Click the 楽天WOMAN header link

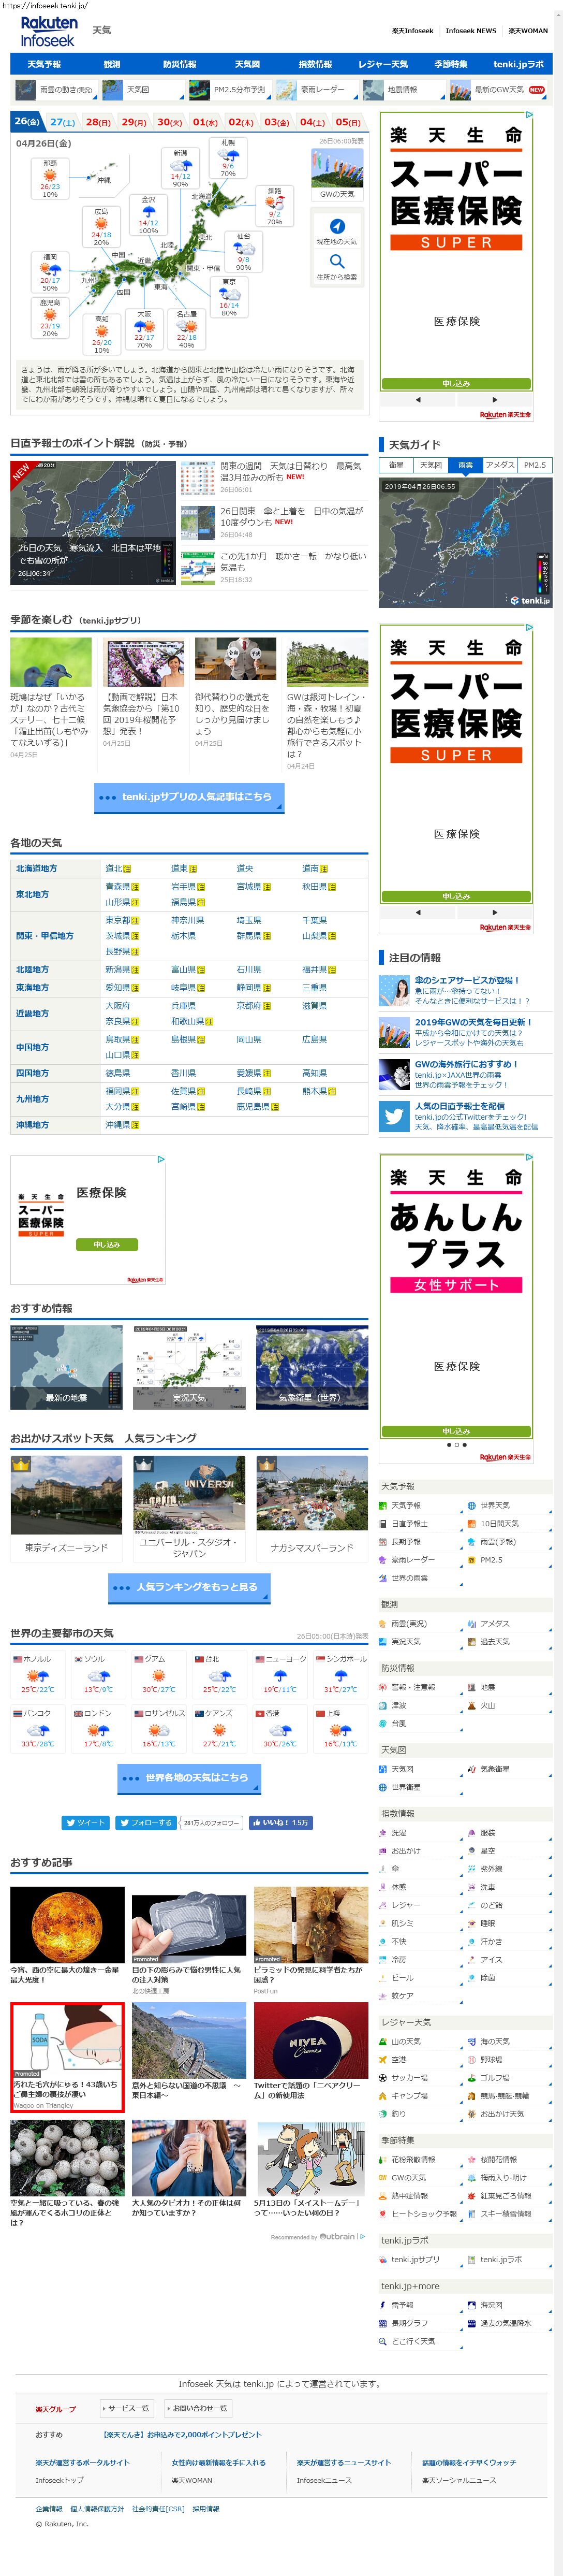(528, 31)
